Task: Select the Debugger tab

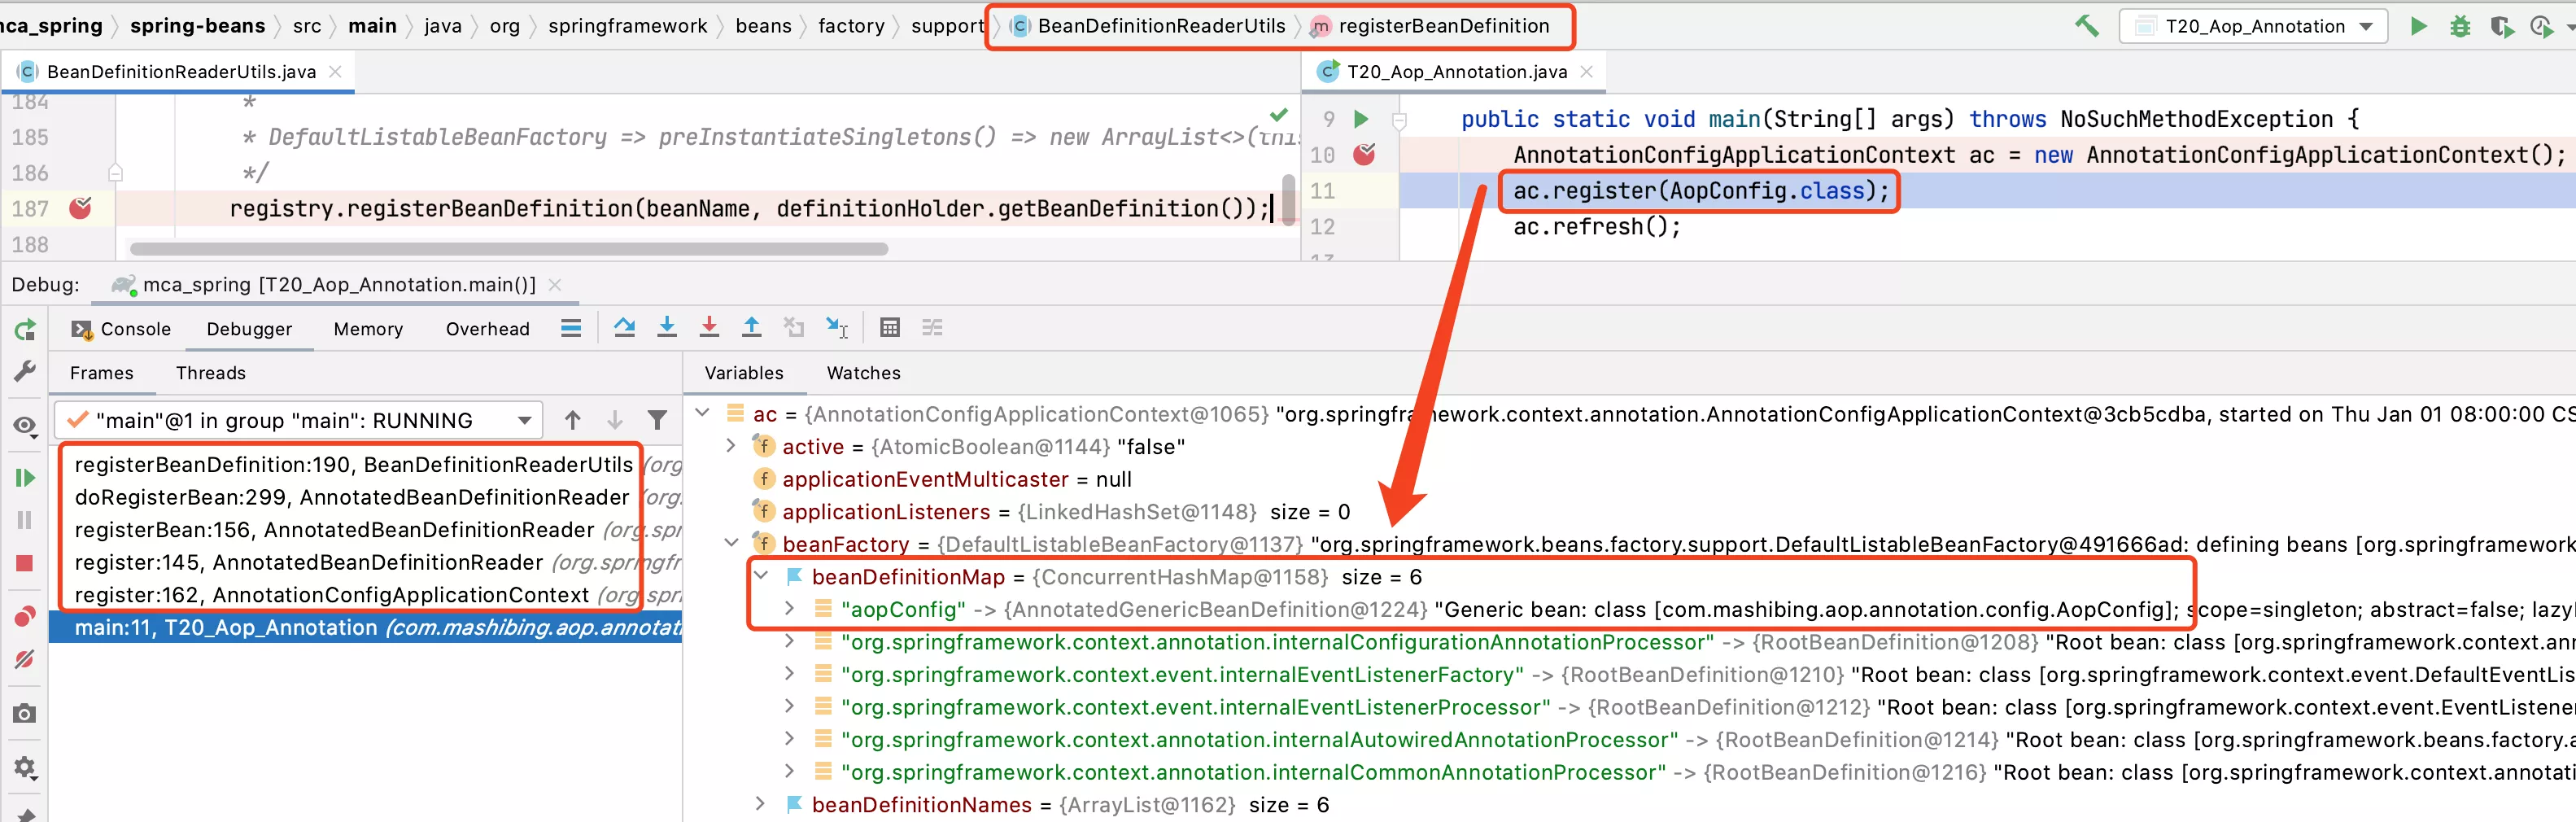Action: coord(249,329)
